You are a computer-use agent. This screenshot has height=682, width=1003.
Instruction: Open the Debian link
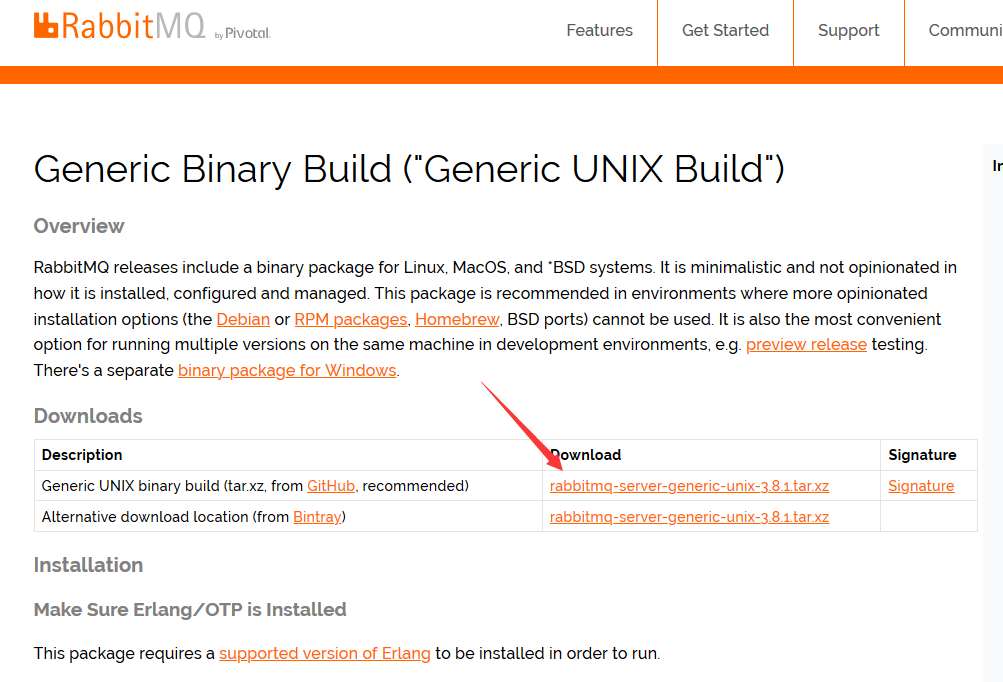coord(242,319)
